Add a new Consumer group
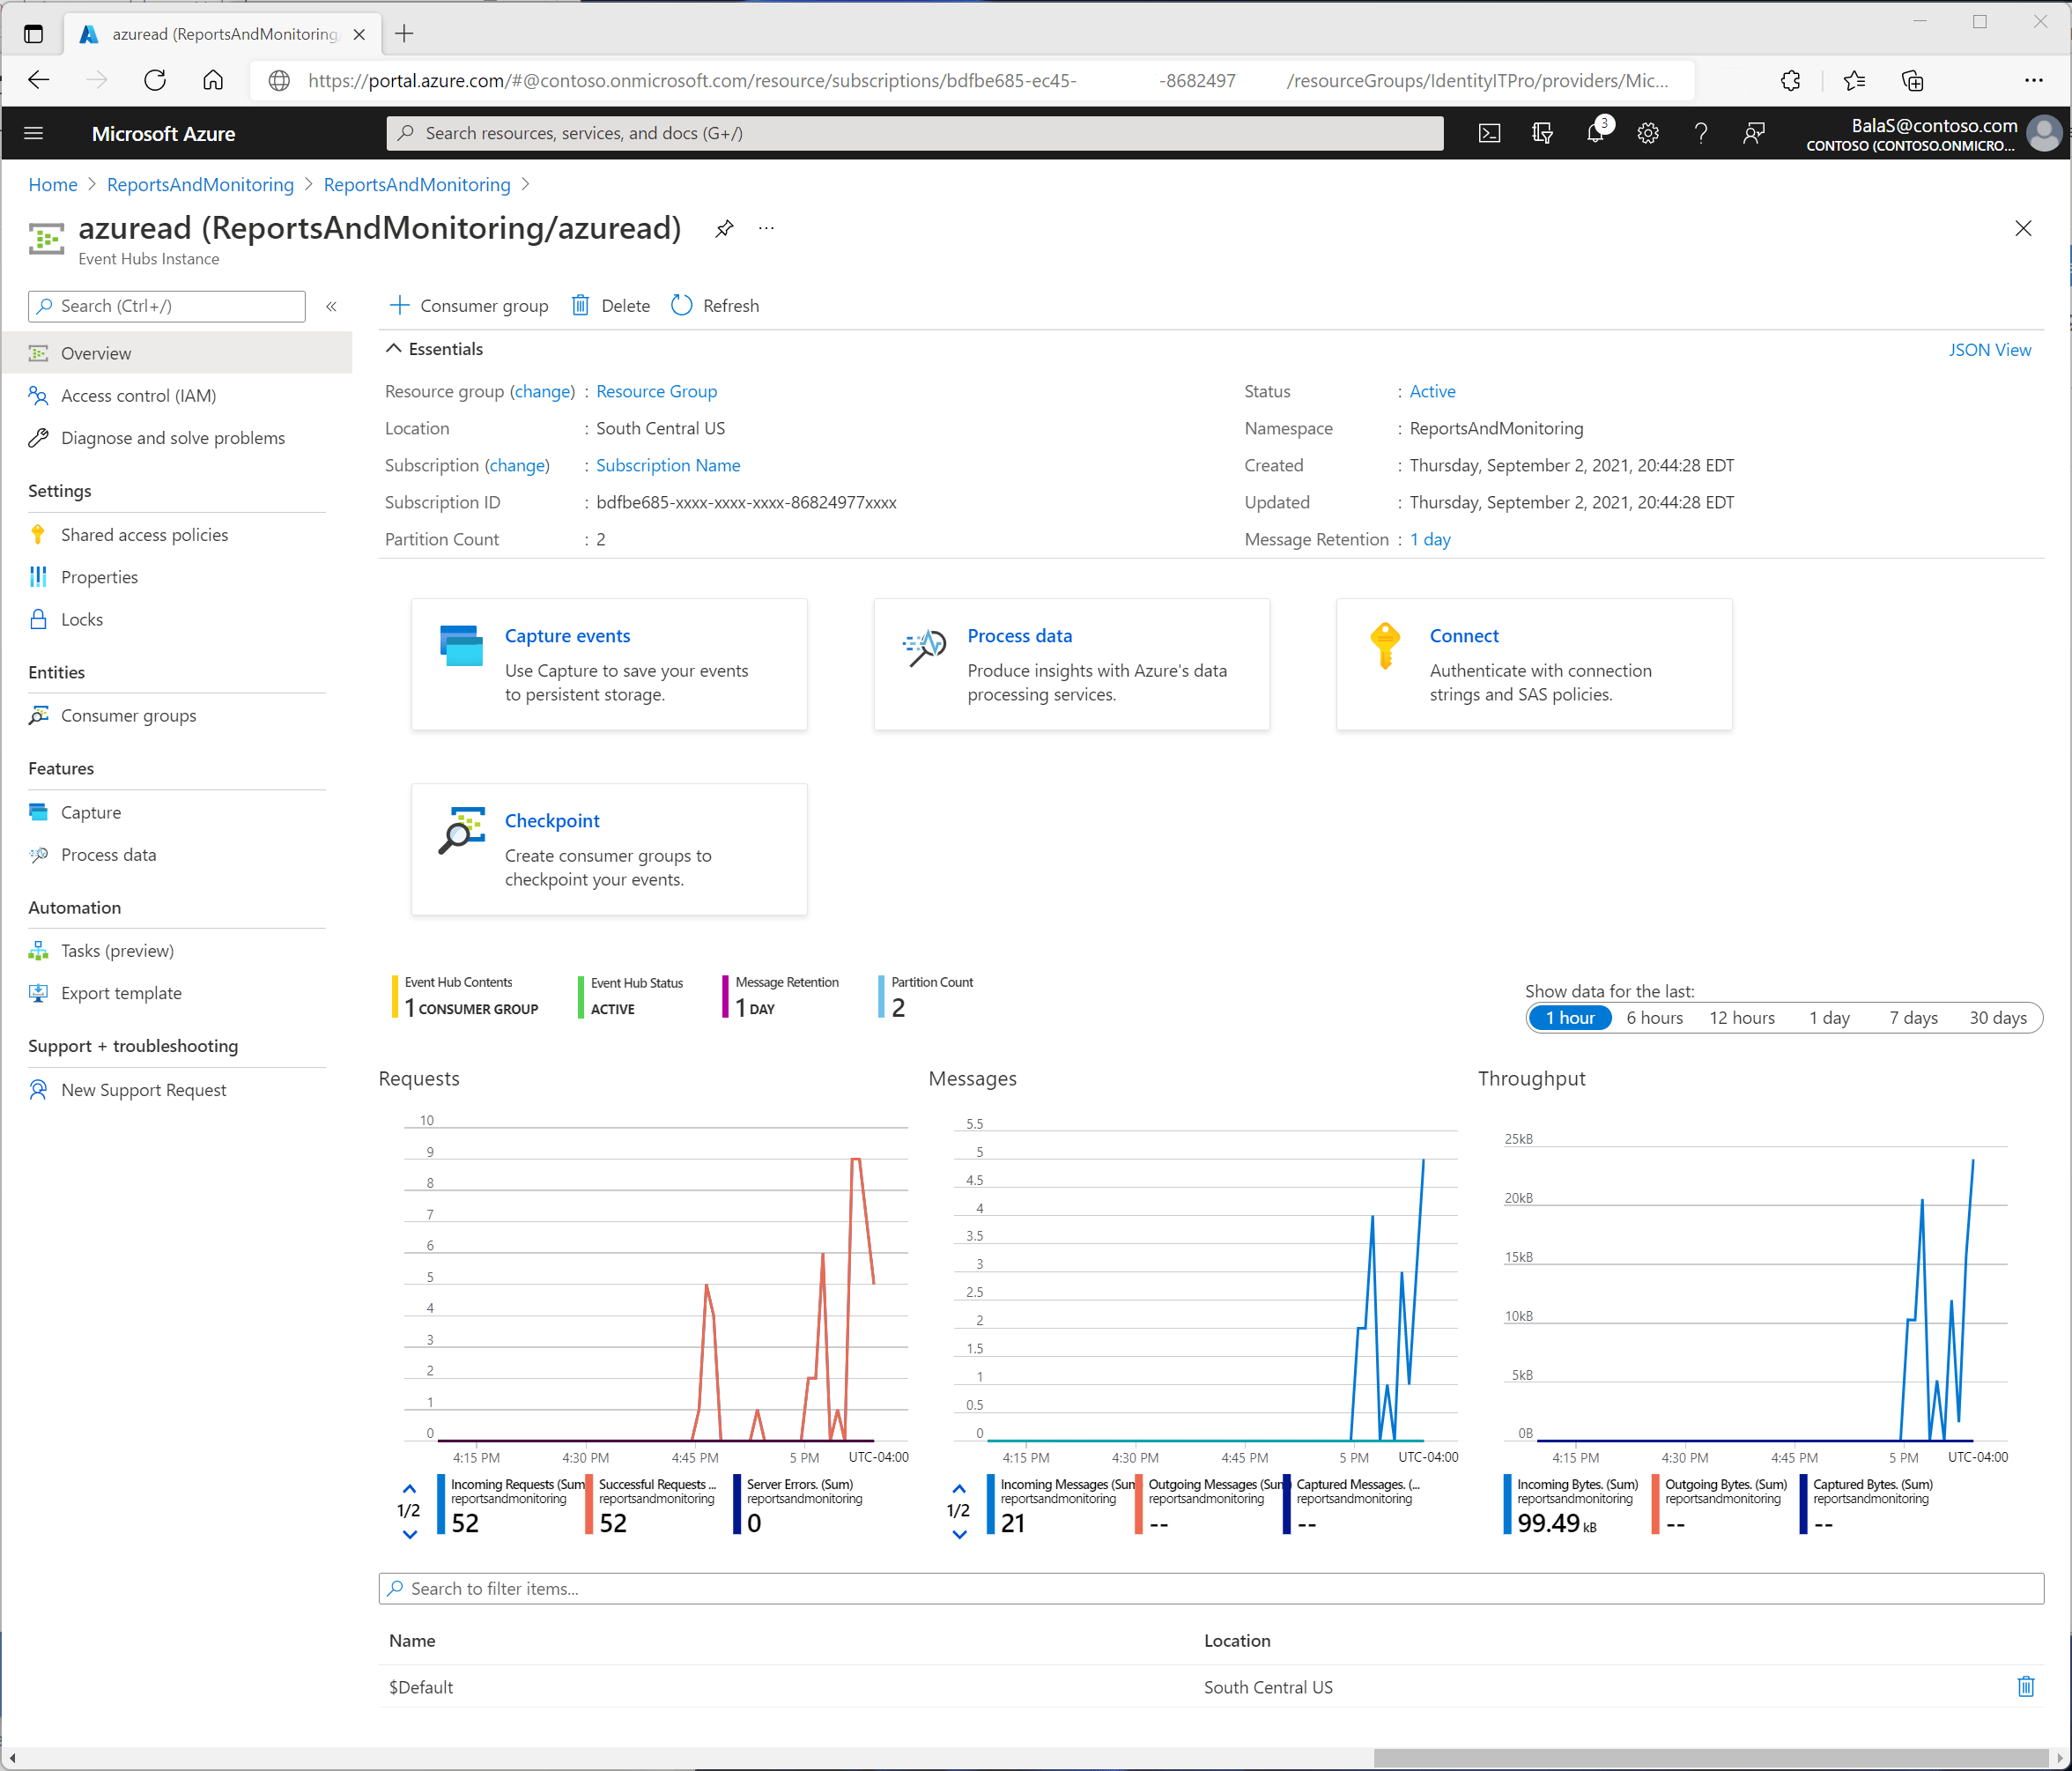Viewport: 2072px width, 1771px height. point(468,305)
